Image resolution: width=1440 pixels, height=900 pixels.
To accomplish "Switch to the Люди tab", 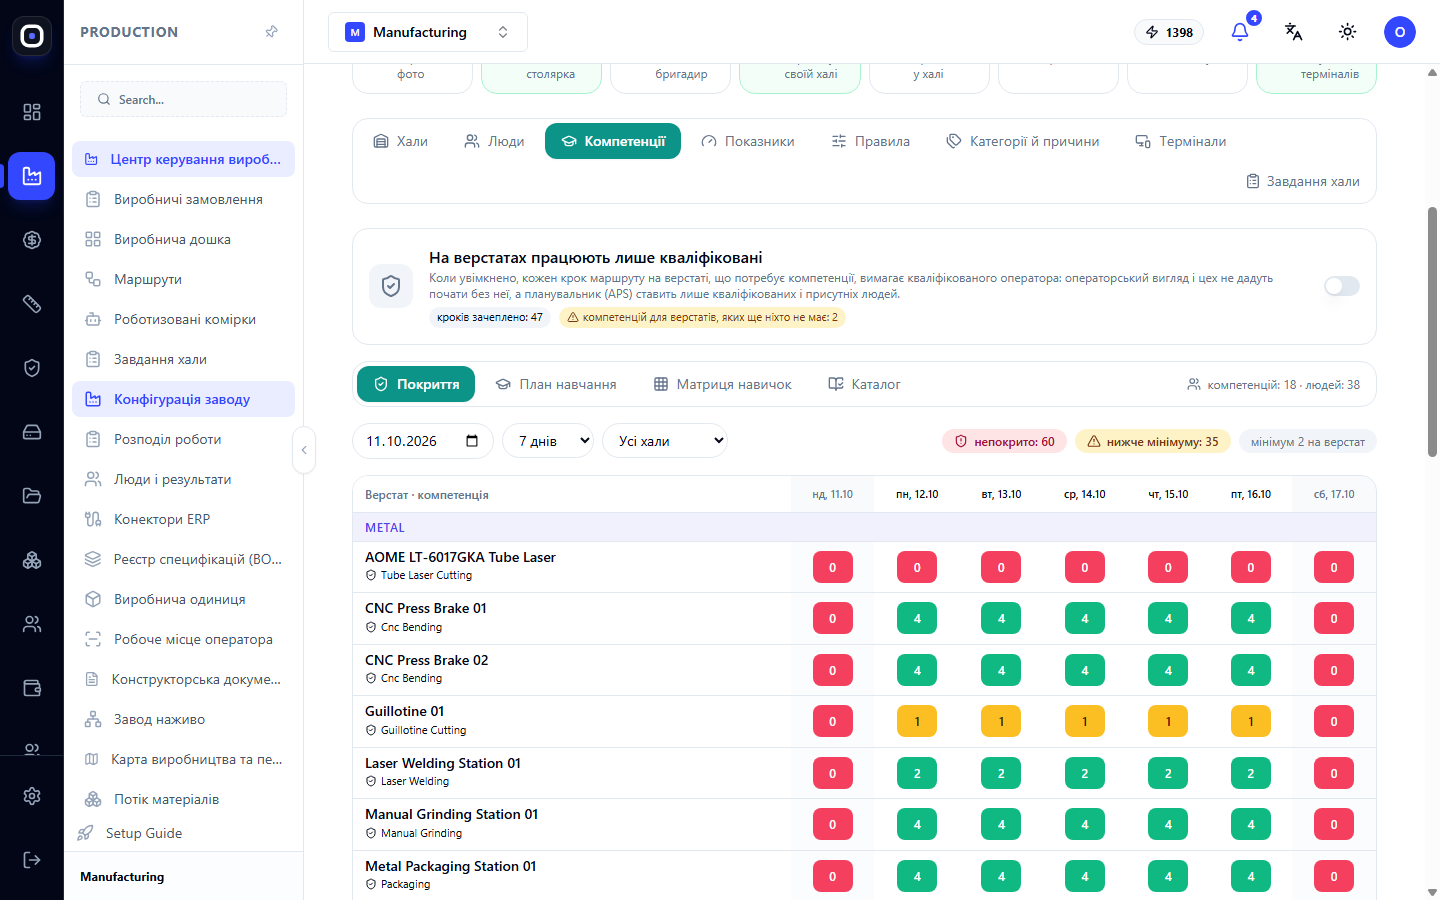I will (494, 141).
